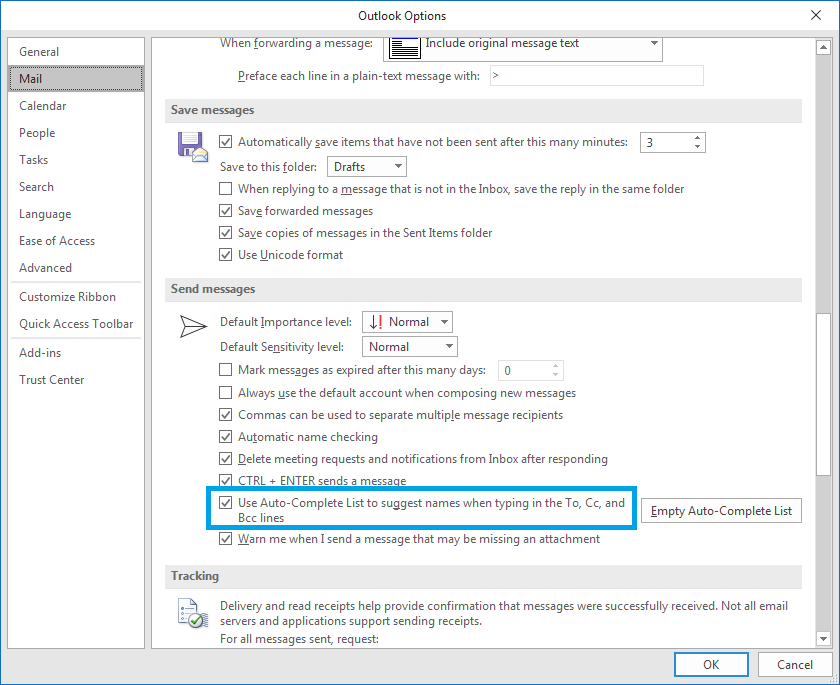Select the General category

pos(76,52)
